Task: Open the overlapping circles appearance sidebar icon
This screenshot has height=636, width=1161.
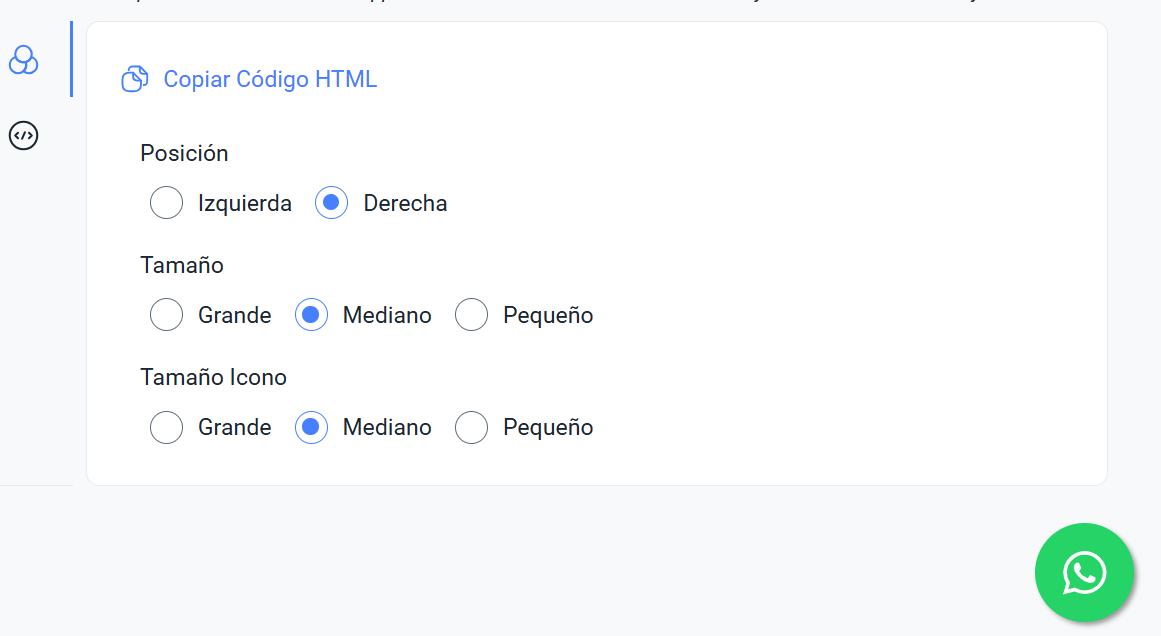Action: tap(23, 60)
